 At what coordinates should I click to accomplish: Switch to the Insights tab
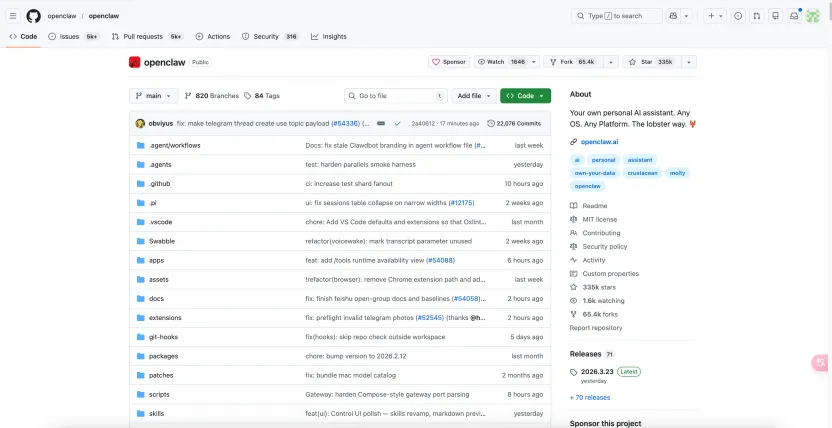click(x=328, y=37)
